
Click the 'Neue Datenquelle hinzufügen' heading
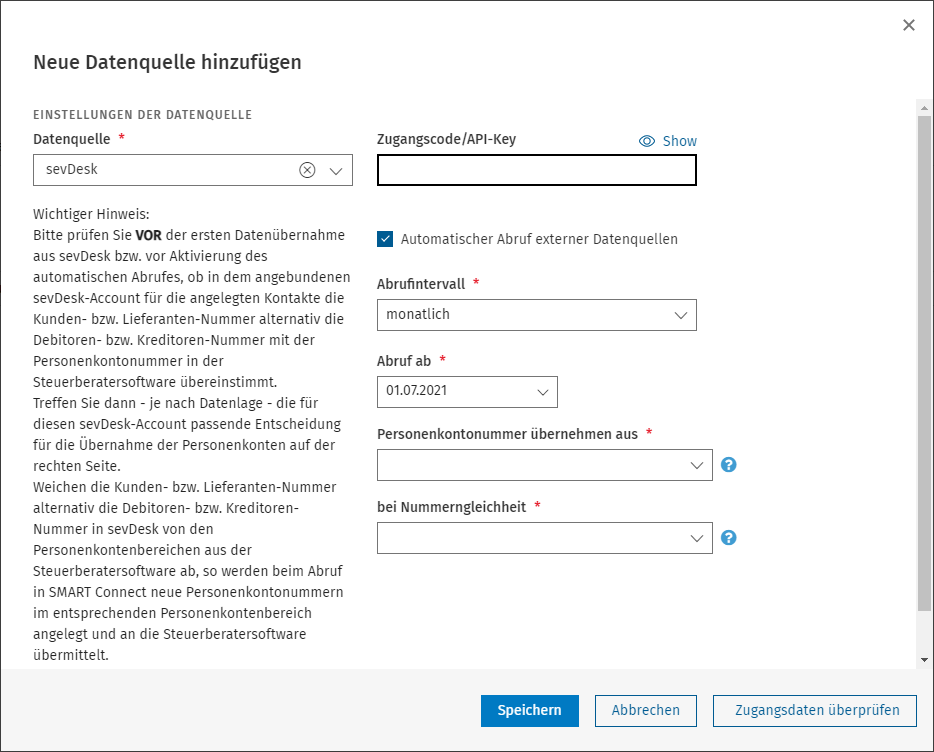(x=167, y=63)
